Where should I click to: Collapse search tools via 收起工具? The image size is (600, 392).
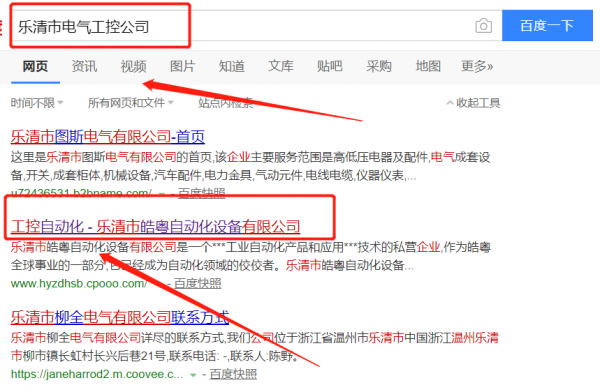473,103
